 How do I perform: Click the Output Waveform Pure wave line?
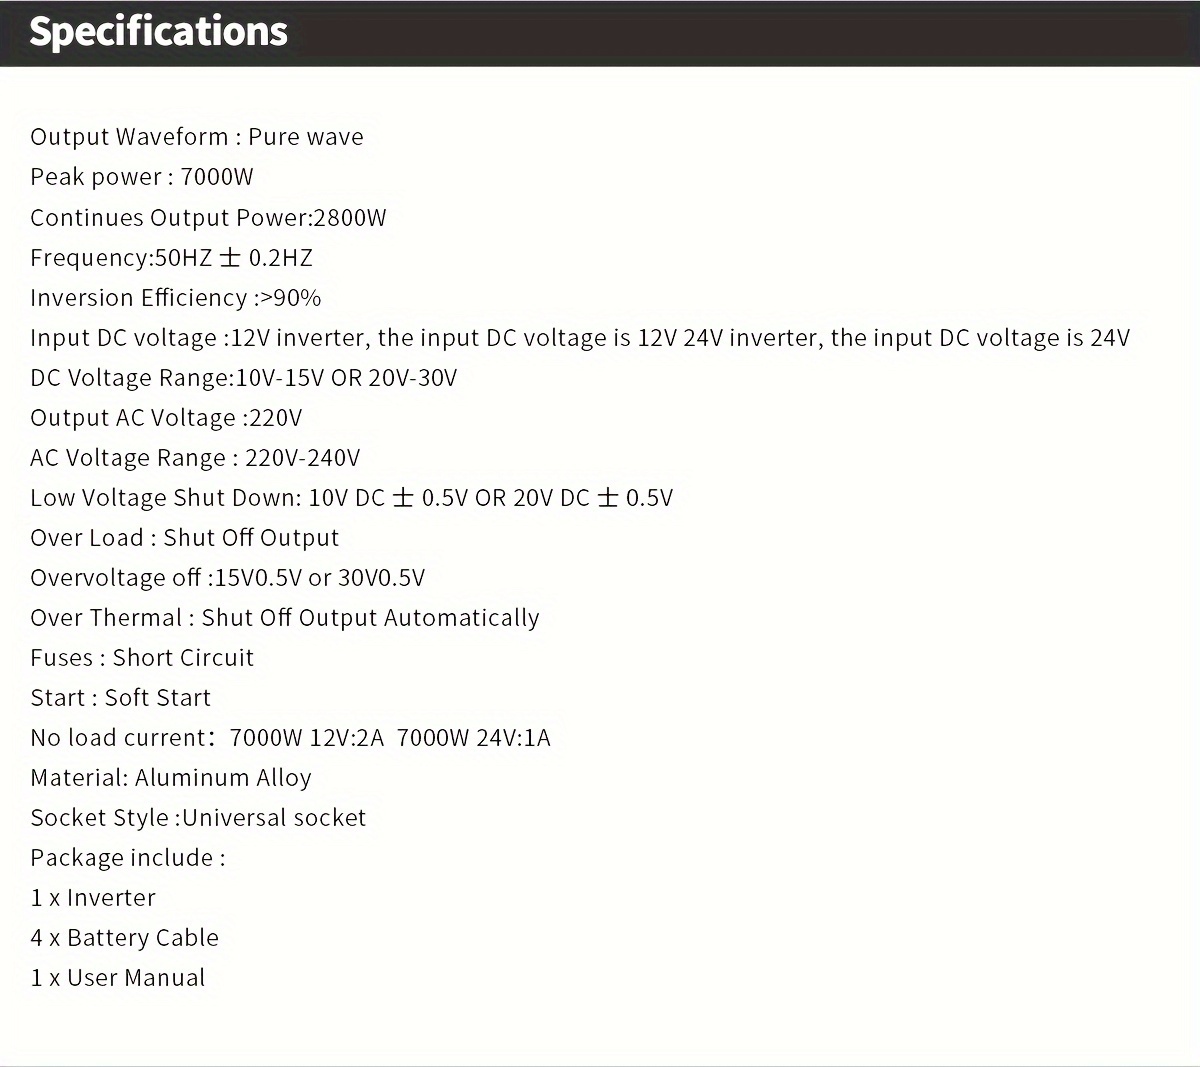click(x=197, y=137)
